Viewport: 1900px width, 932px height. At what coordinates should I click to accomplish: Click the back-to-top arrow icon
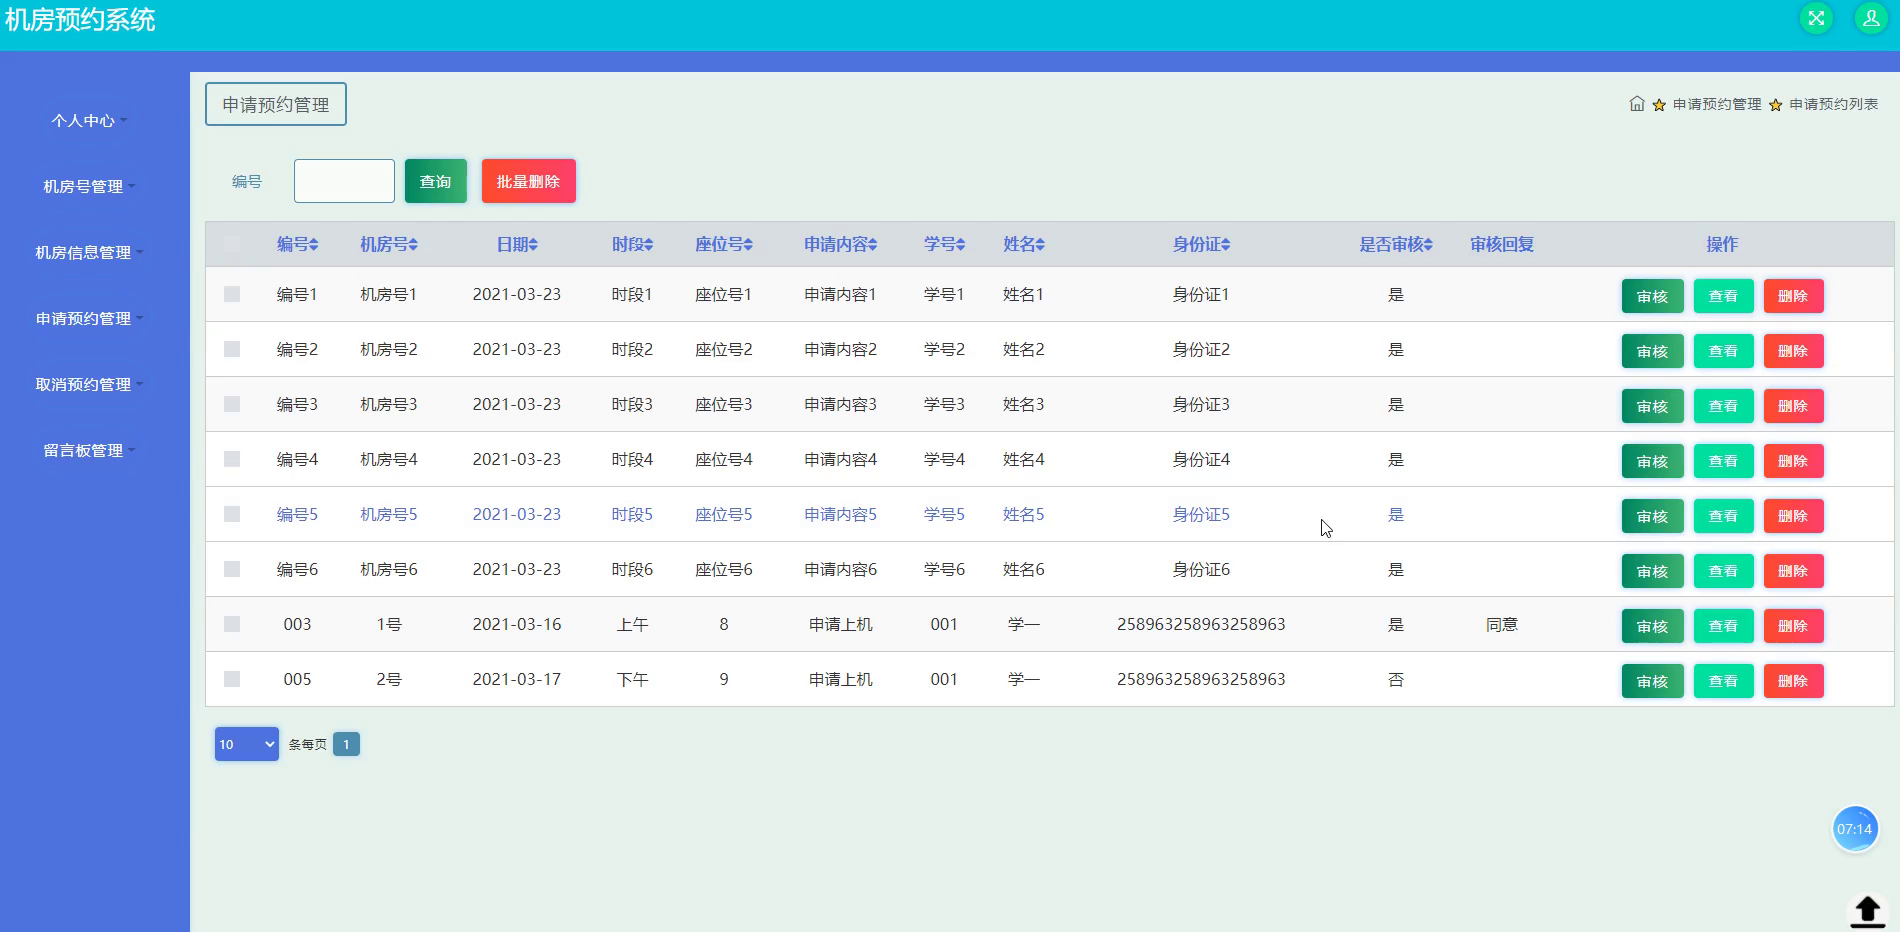(x=1867, y=911)
